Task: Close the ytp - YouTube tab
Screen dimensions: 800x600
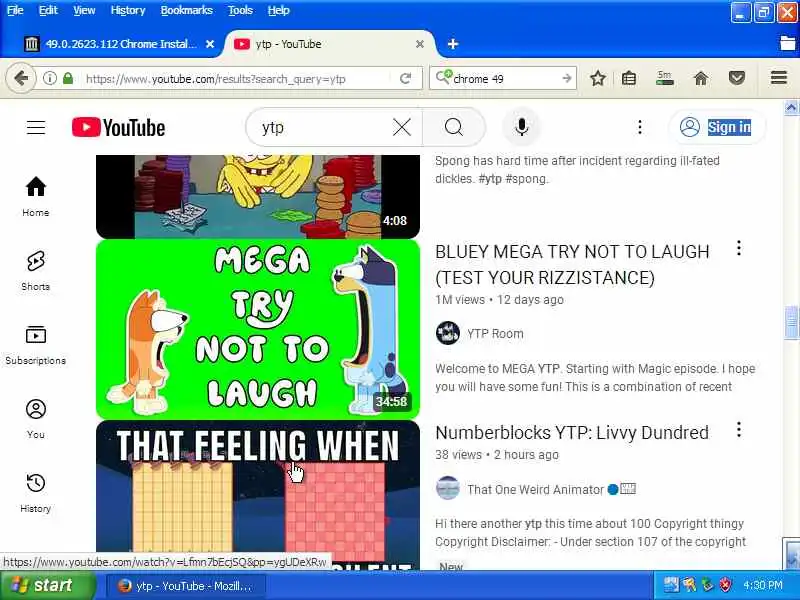Action: pyautogui.click(x=419, y=44)
